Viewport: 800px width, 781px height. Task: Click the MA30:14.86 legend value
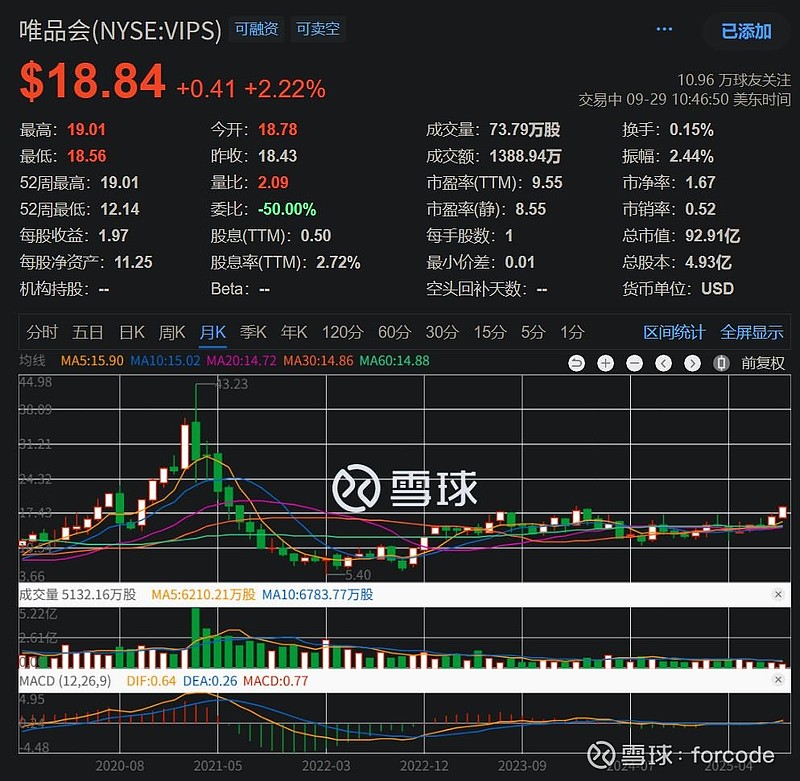coord(318,361)
